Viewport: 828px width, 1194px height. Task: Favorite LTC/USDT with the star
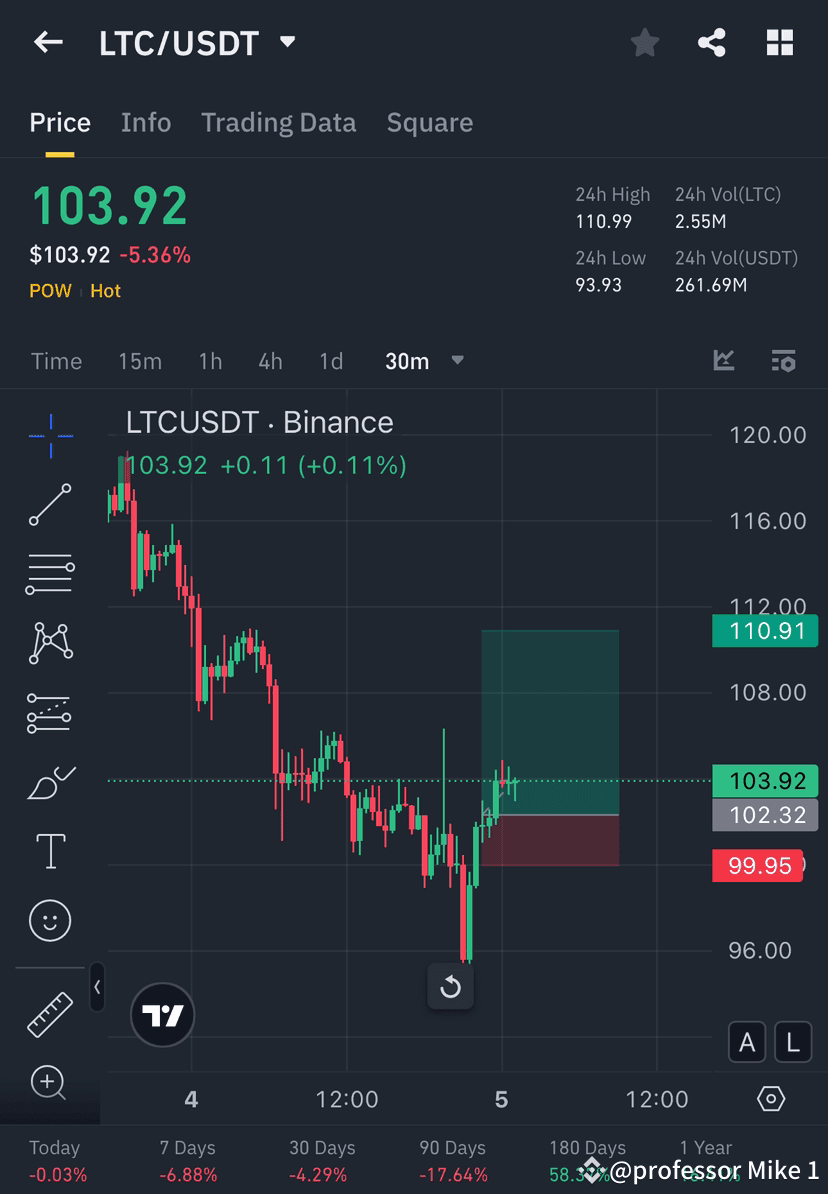pos(644,42)
